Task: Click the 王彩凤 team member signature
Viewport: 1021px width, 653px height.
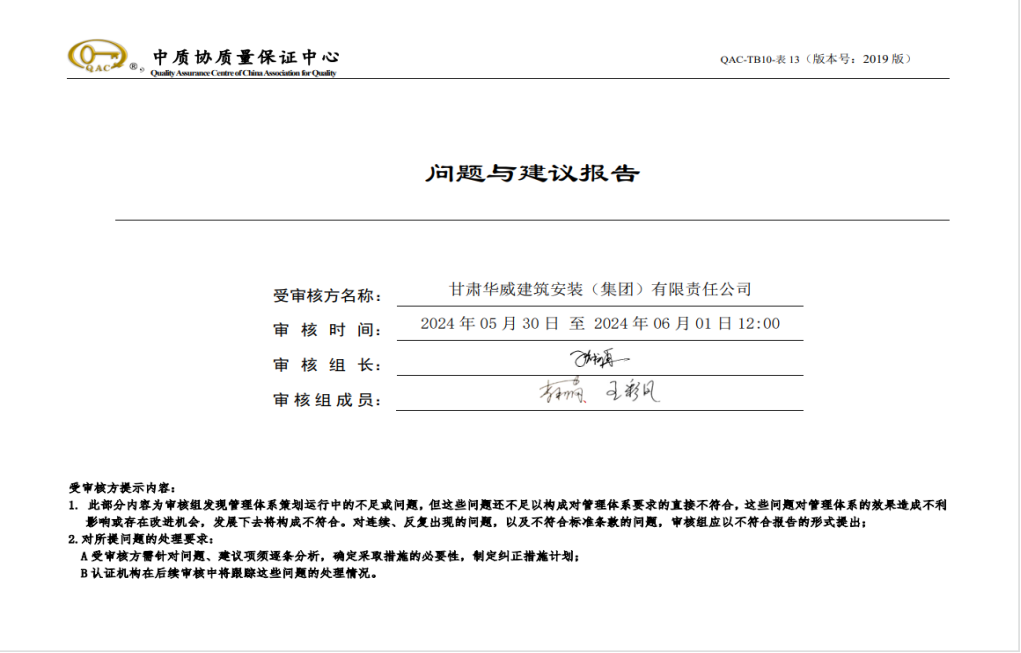Action: pos(633,392)
